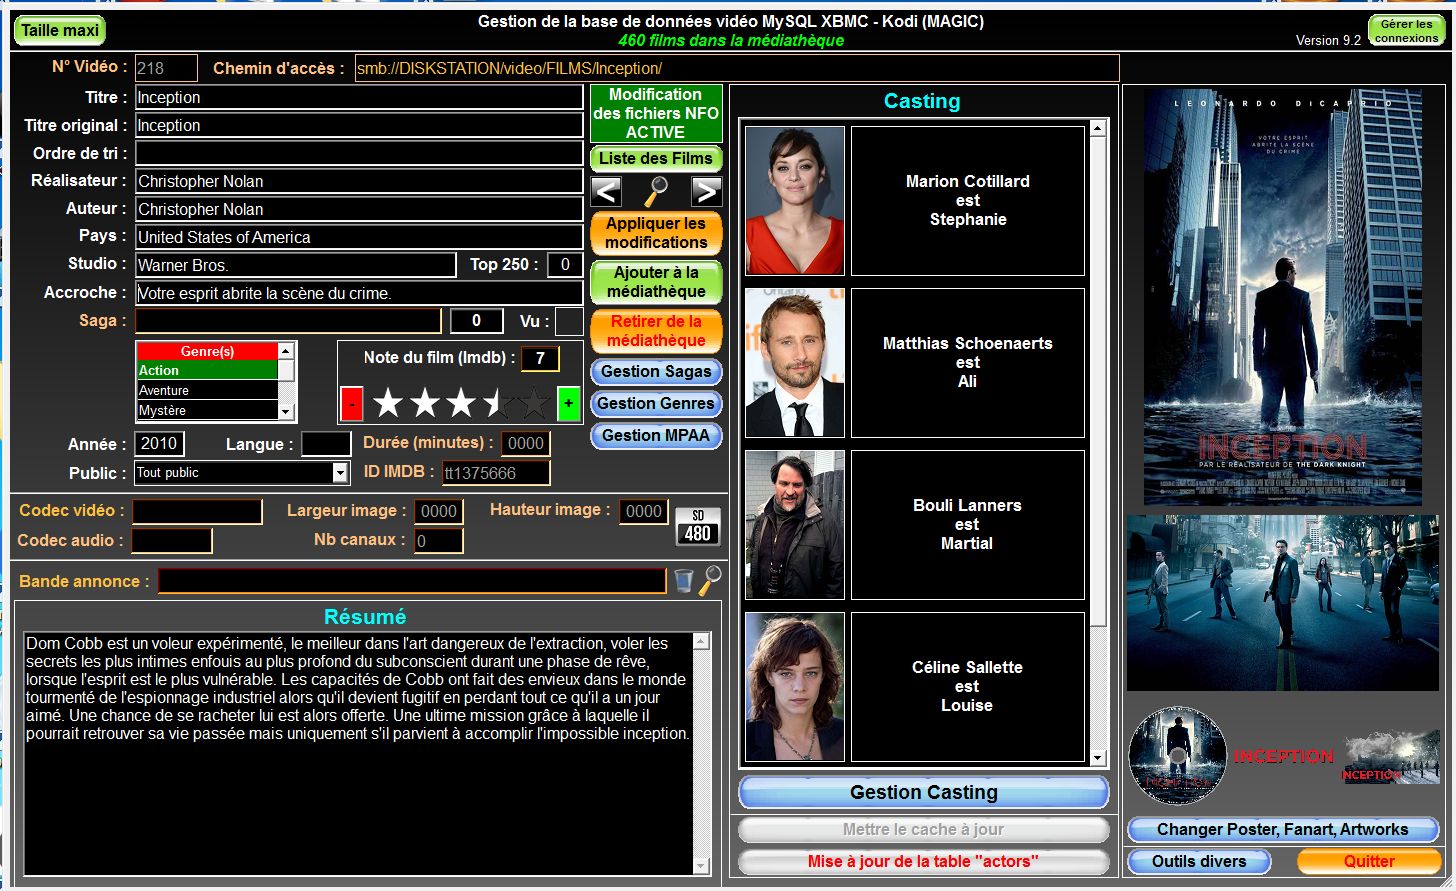This screenshot has height=891, width=1456.
Task: Click the Quitter button
Action: coord(1369,861)
